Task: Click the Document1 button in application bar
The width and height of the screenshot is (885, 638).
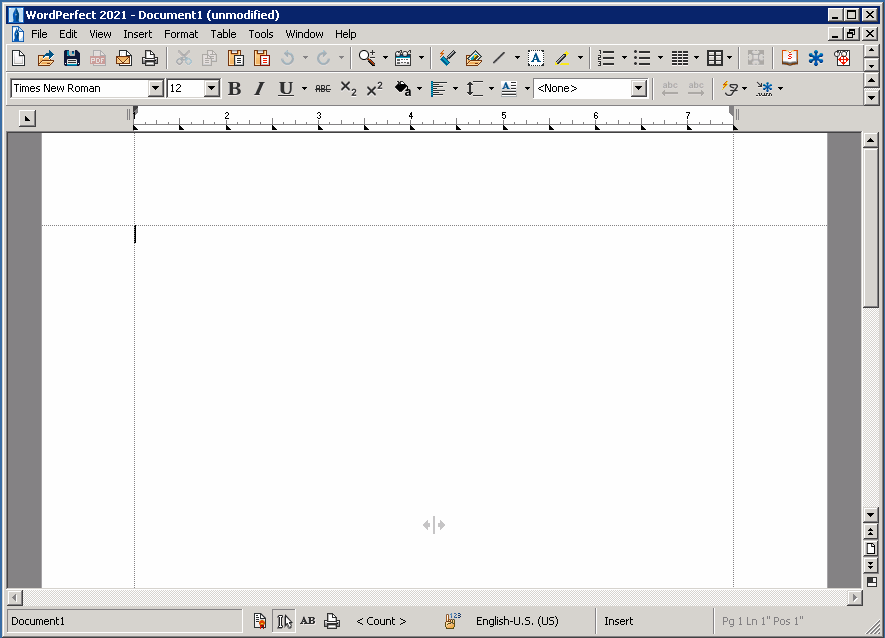Action: point(124,621)
